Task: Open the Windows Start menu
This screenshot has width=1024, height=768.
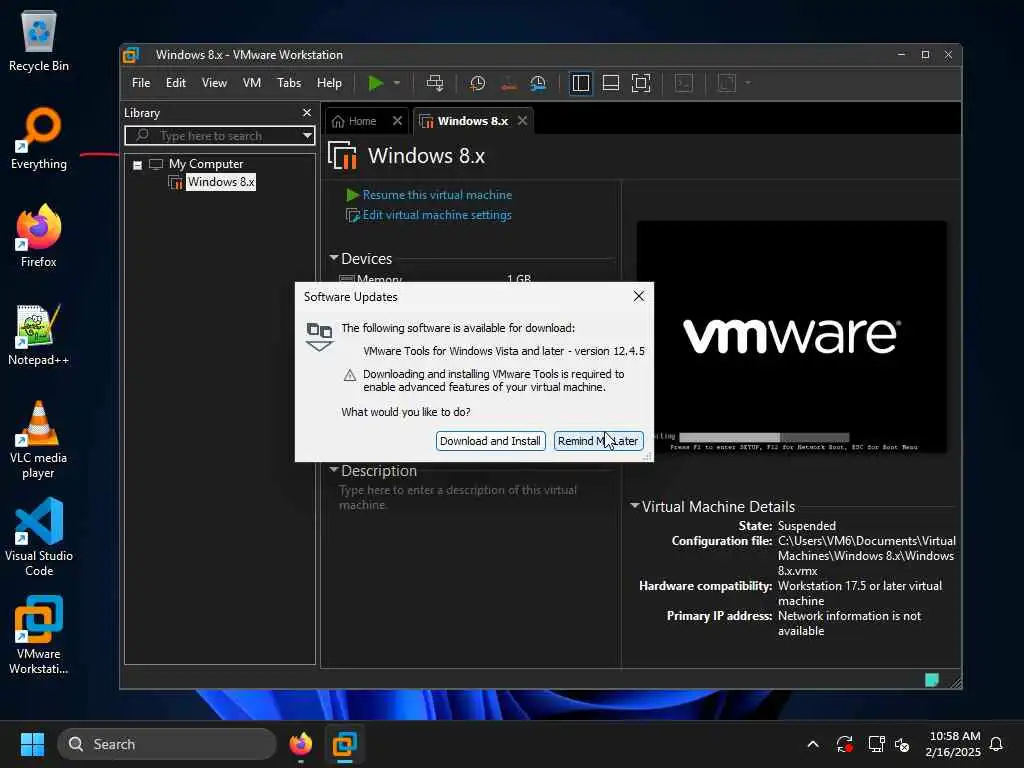Action: 32,744
